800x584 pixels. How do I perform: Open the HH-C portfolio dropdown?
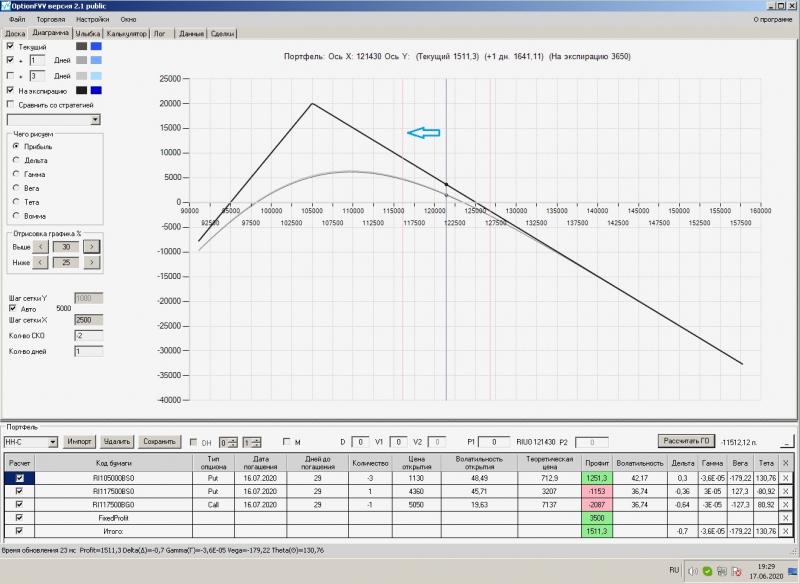[53, 442]
